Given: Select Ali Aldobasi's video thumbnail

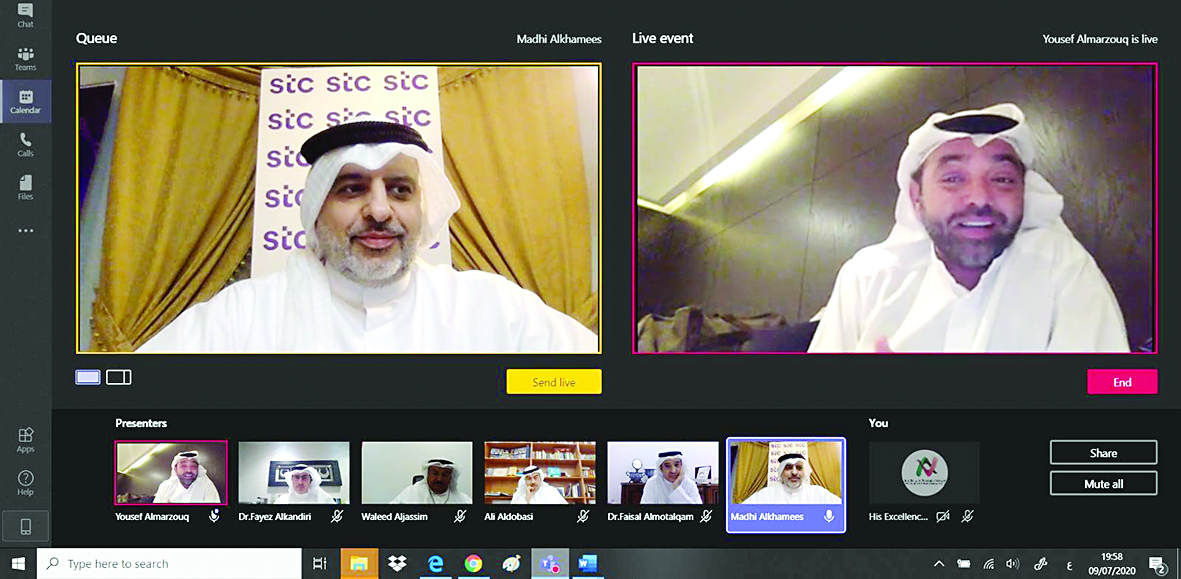Looking at the screenshot, I should pyautogui.click(x=540, y=473).
